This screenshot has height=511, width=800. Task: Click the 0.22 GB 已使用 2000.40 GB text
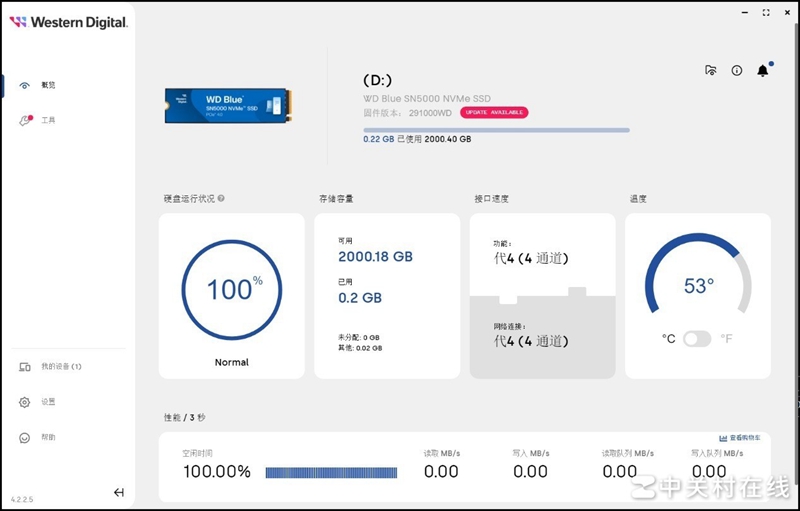417,139
